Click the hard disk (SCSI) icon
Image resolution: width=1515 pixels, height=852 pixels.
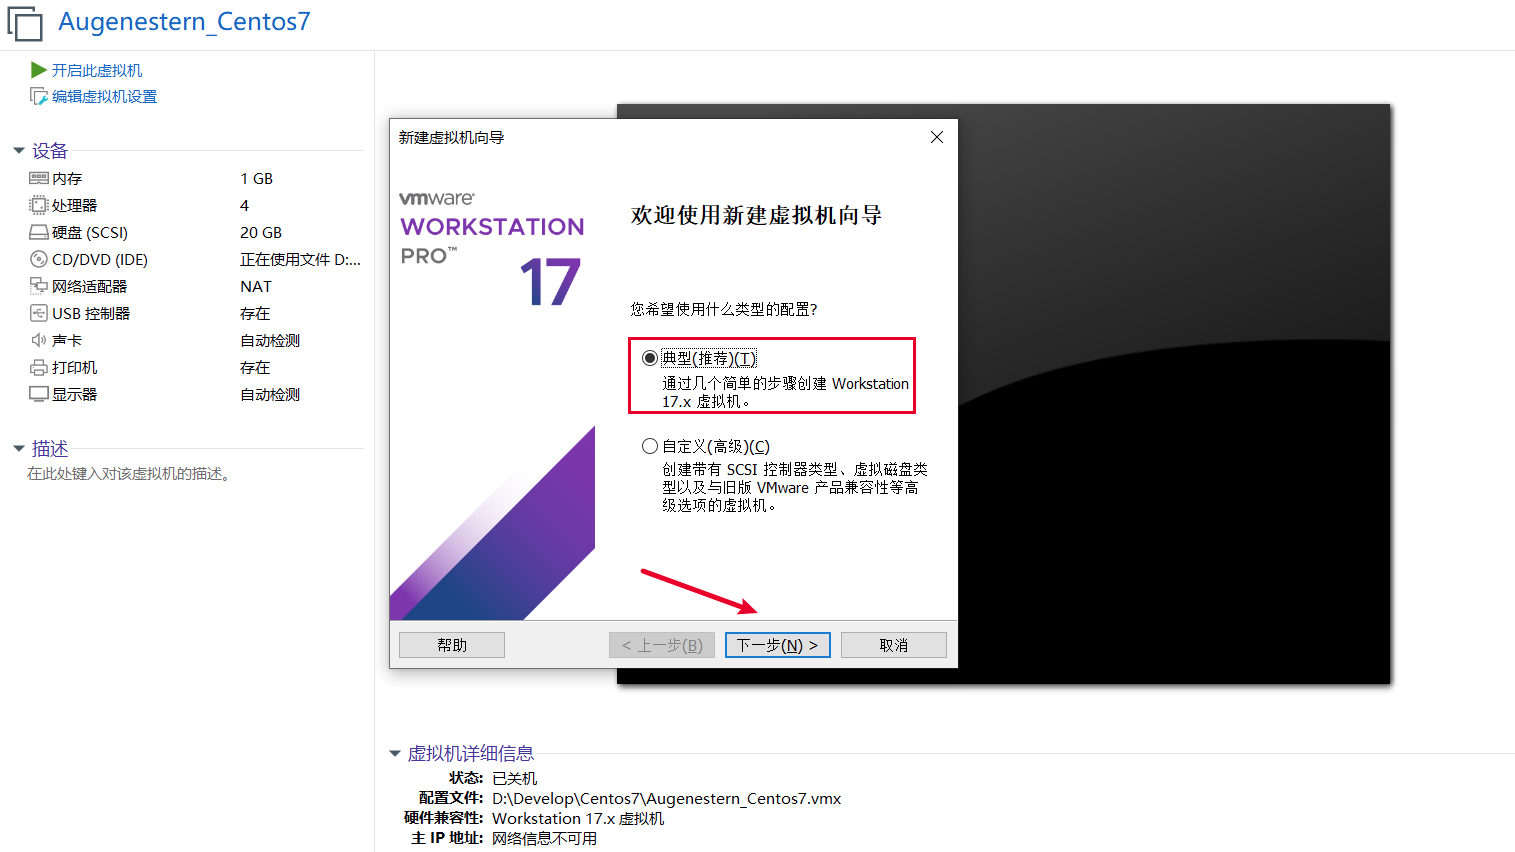pos(39,232)
